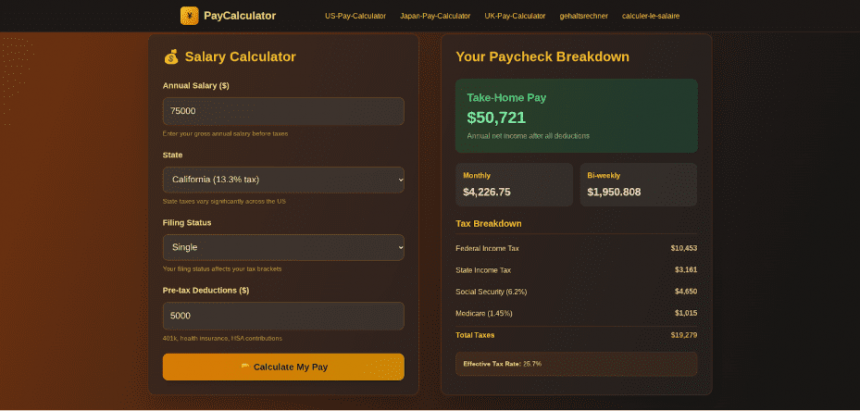This screenshot has width=860, height=411.
Task: Go to the Japan-Pay-Calculator page
Action: (435, 16)
